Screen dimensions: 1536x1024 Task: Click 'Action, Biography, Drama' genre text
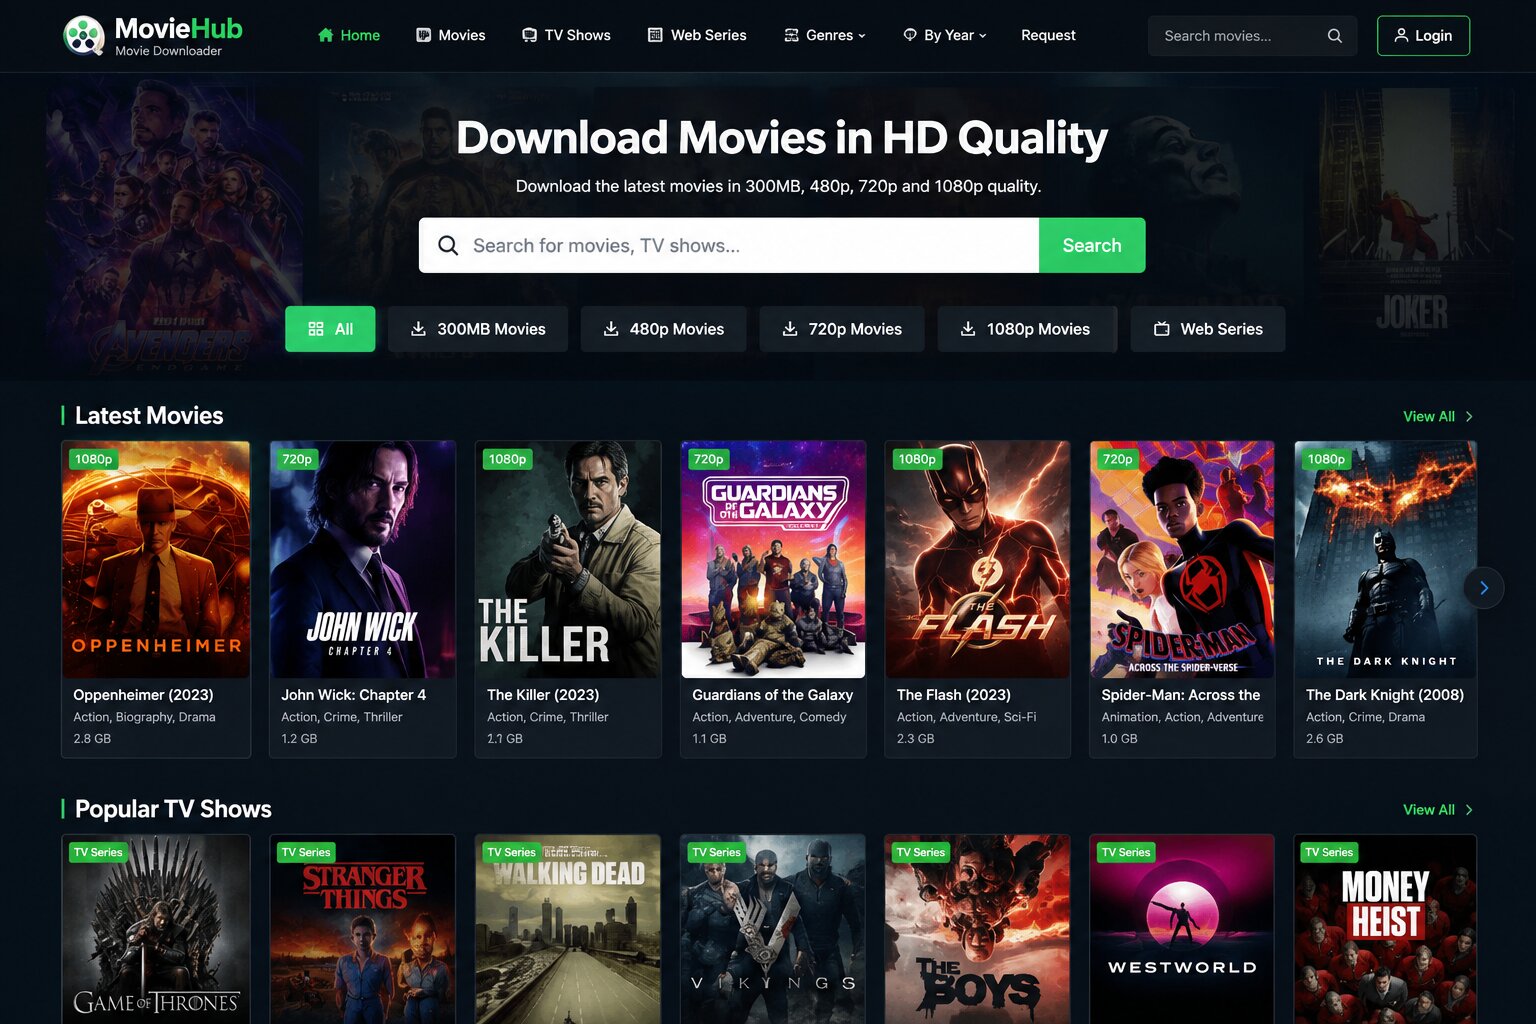[144, 717]
